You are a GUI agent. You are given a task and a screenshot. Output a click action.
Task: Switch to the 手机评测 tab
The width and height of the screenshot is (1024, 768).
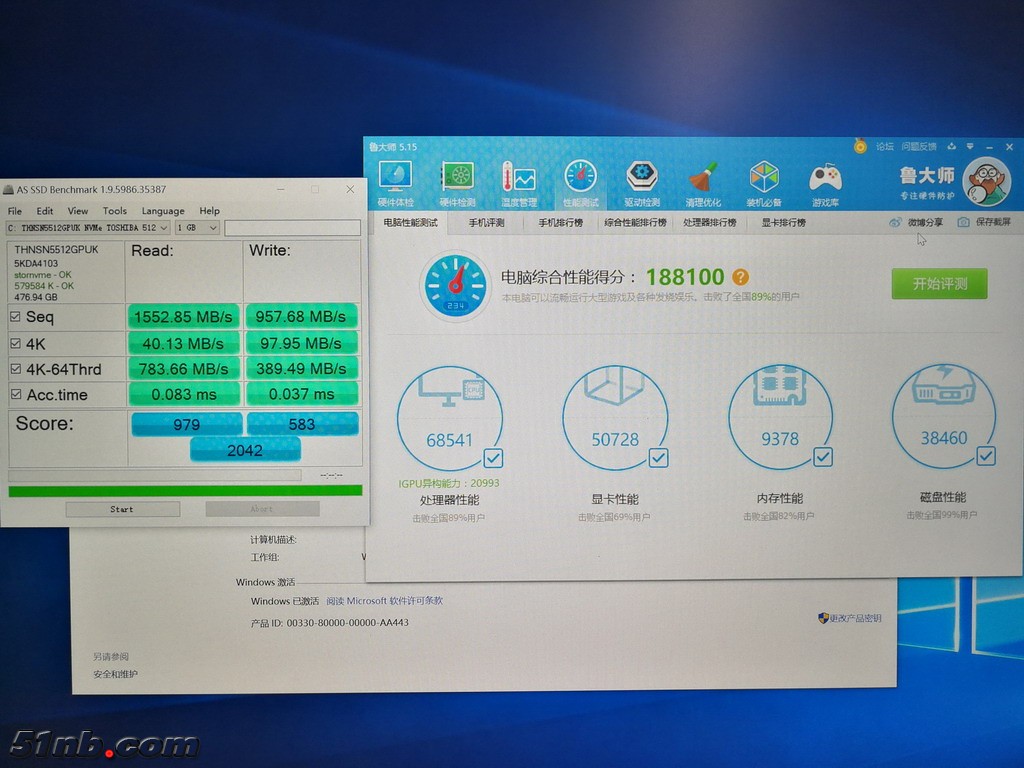click(x=487, y=222)
